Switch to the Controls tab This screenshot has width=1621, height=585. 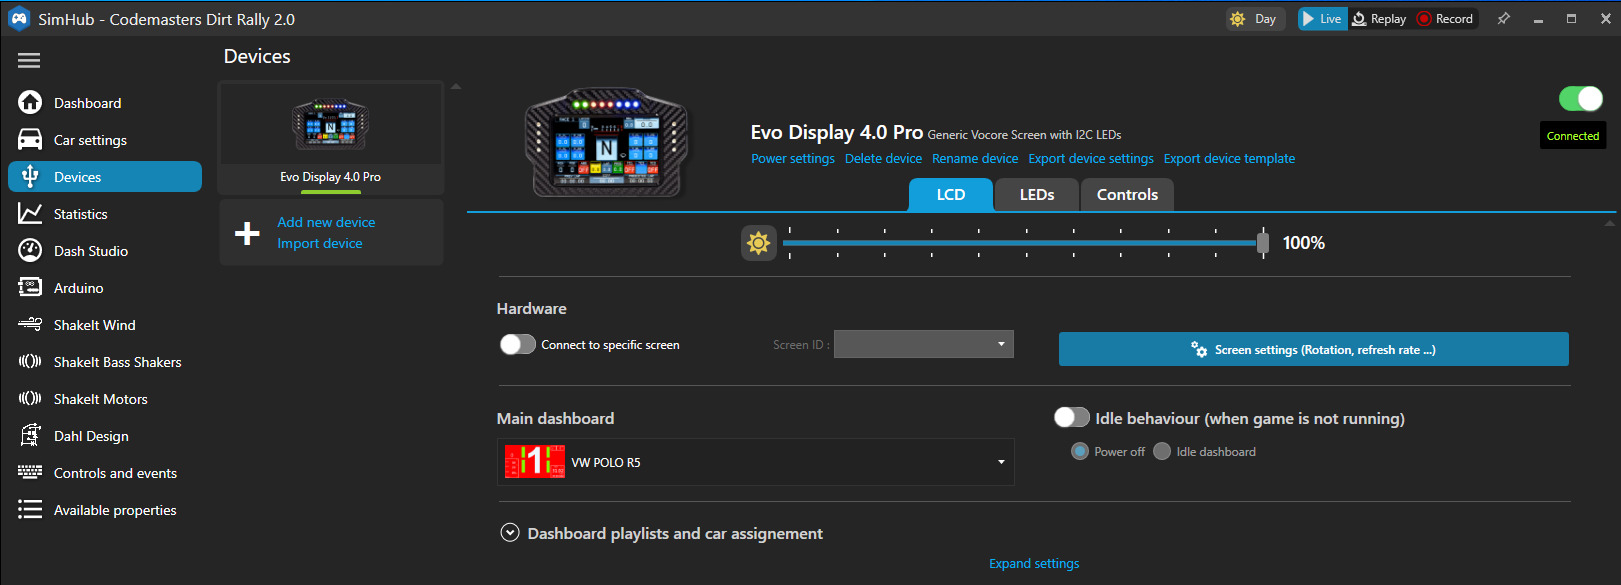[1127, 195]
